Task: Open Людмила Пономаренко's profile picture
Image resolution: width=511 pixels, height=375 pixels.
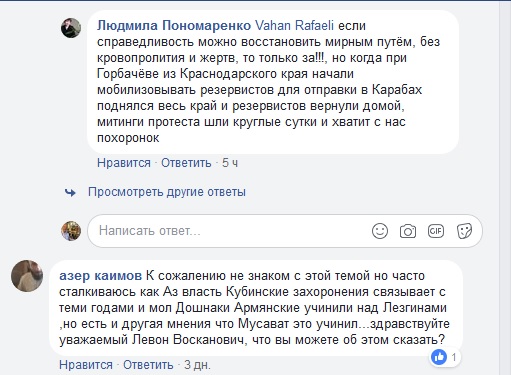Action: pos(71,28)
